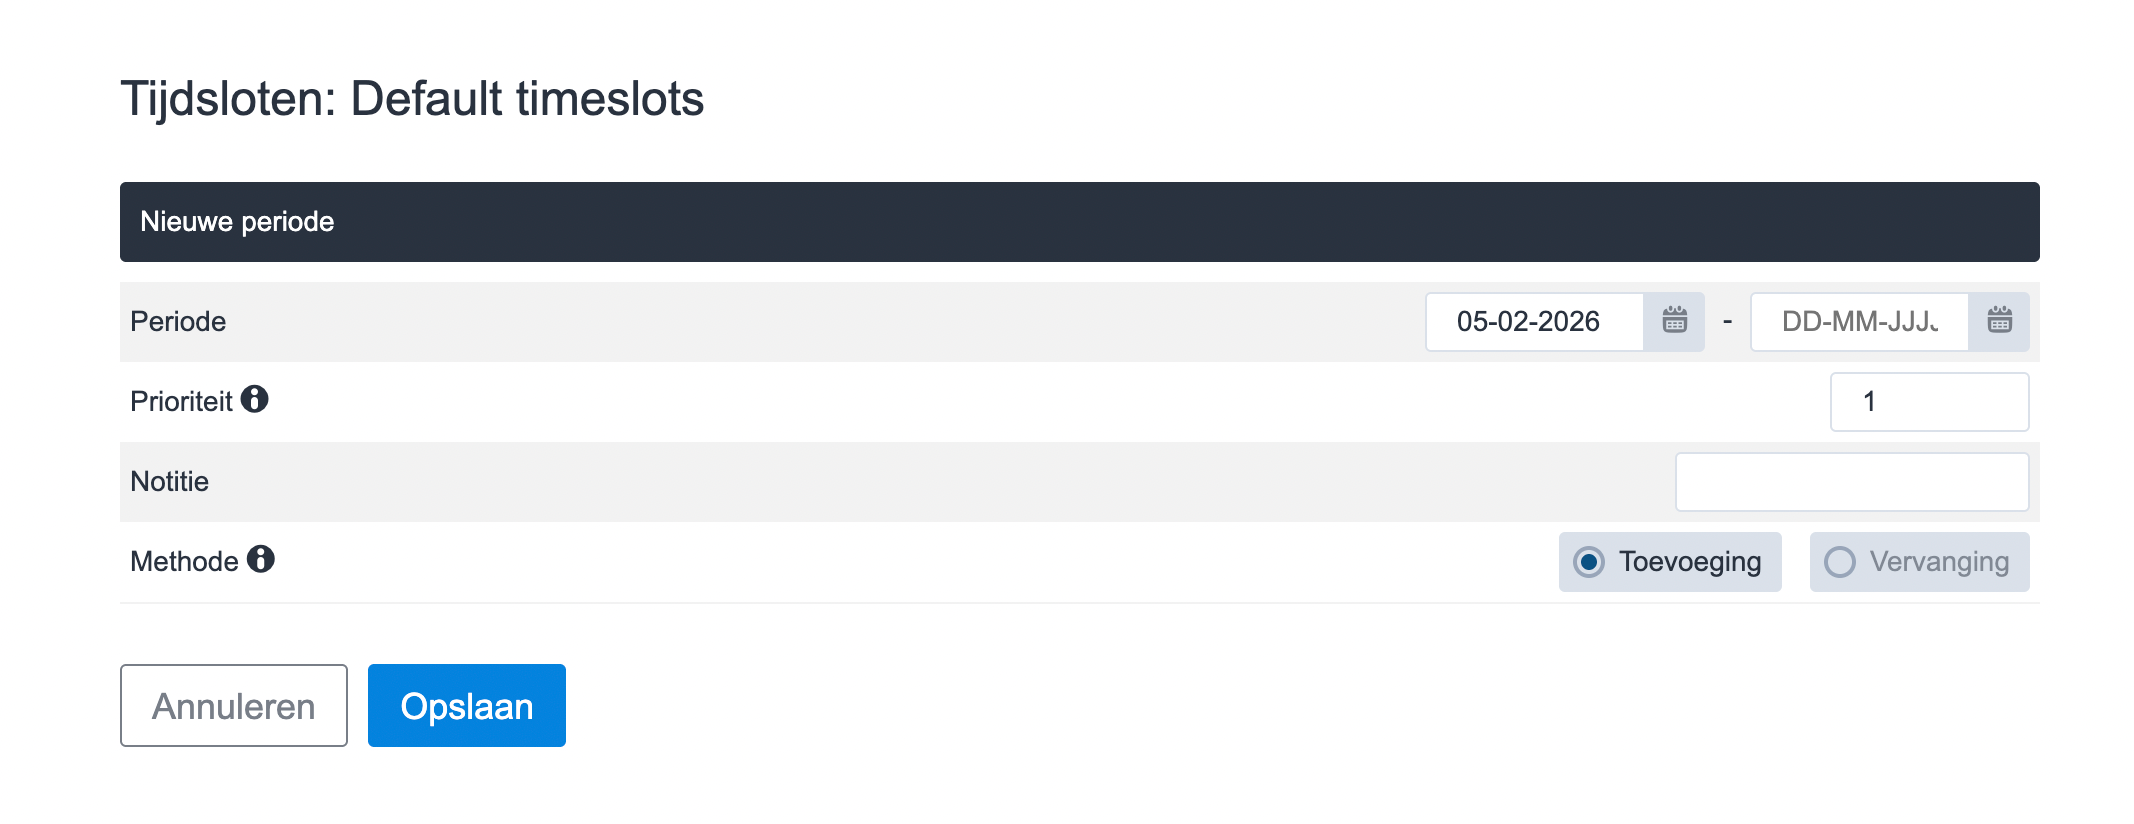
Task: Show the Prioriteit info tooltip icon
Action: click(x=255, y=400)
